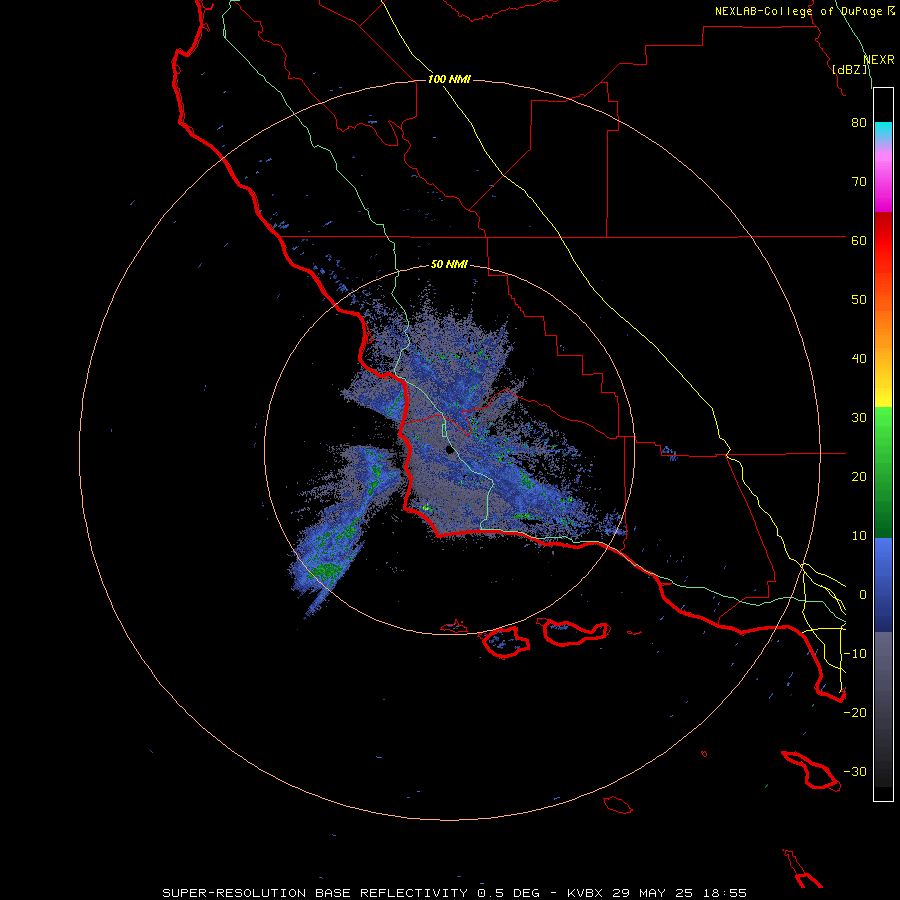Select the 10 value on dBZ scale
The height and width of the screenshot is (900, 900).
pyautogui.click(x=859, y=536)
